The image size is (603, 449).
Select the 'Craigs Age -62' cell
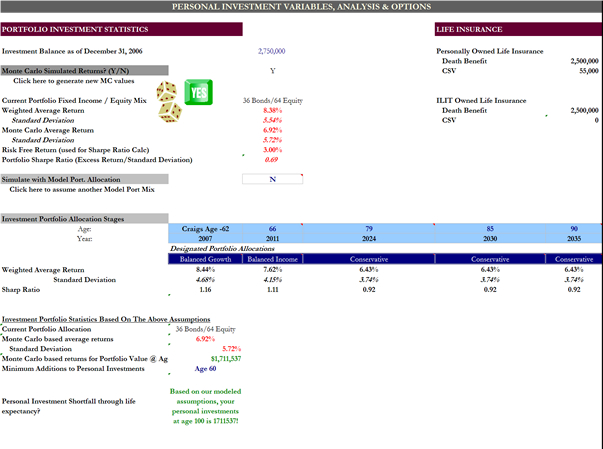click(205, 228)
